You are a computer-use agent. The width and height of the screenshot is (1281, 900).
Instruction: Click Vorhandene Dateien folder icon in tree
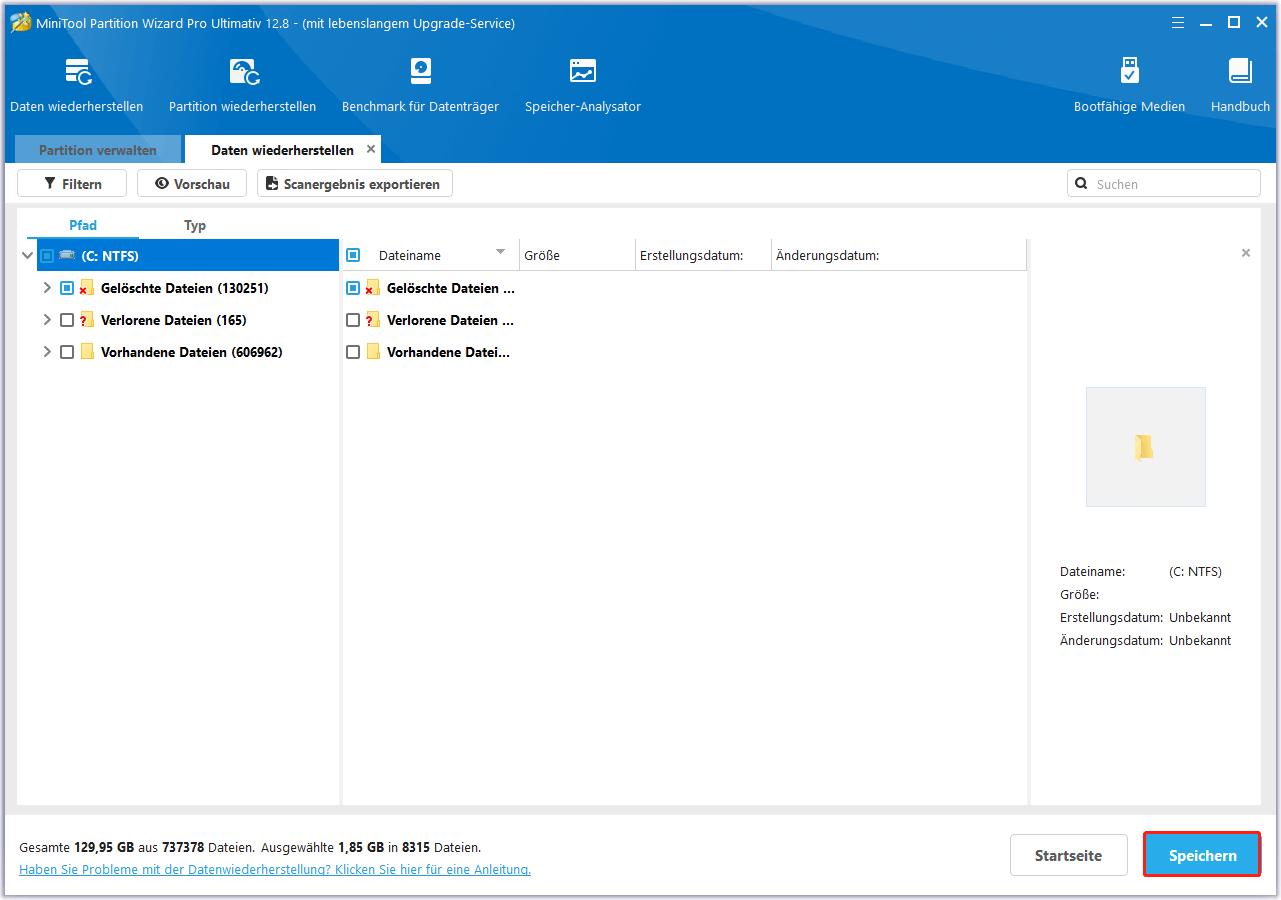(x=87, y=352)
